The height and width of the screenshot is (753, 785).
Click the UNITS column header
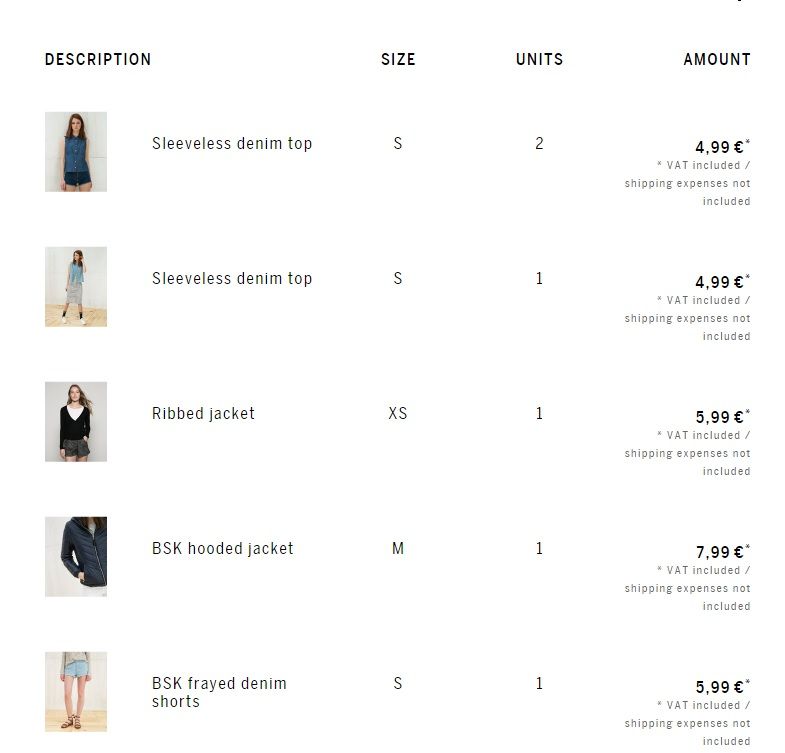[539, 59]
